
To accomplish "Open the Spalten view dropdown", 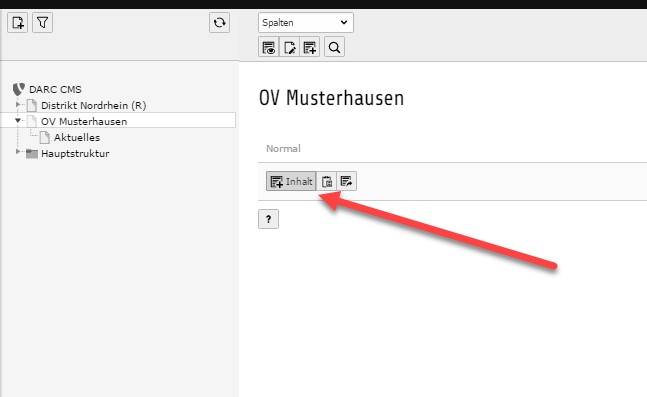I will tap(306, 23).
